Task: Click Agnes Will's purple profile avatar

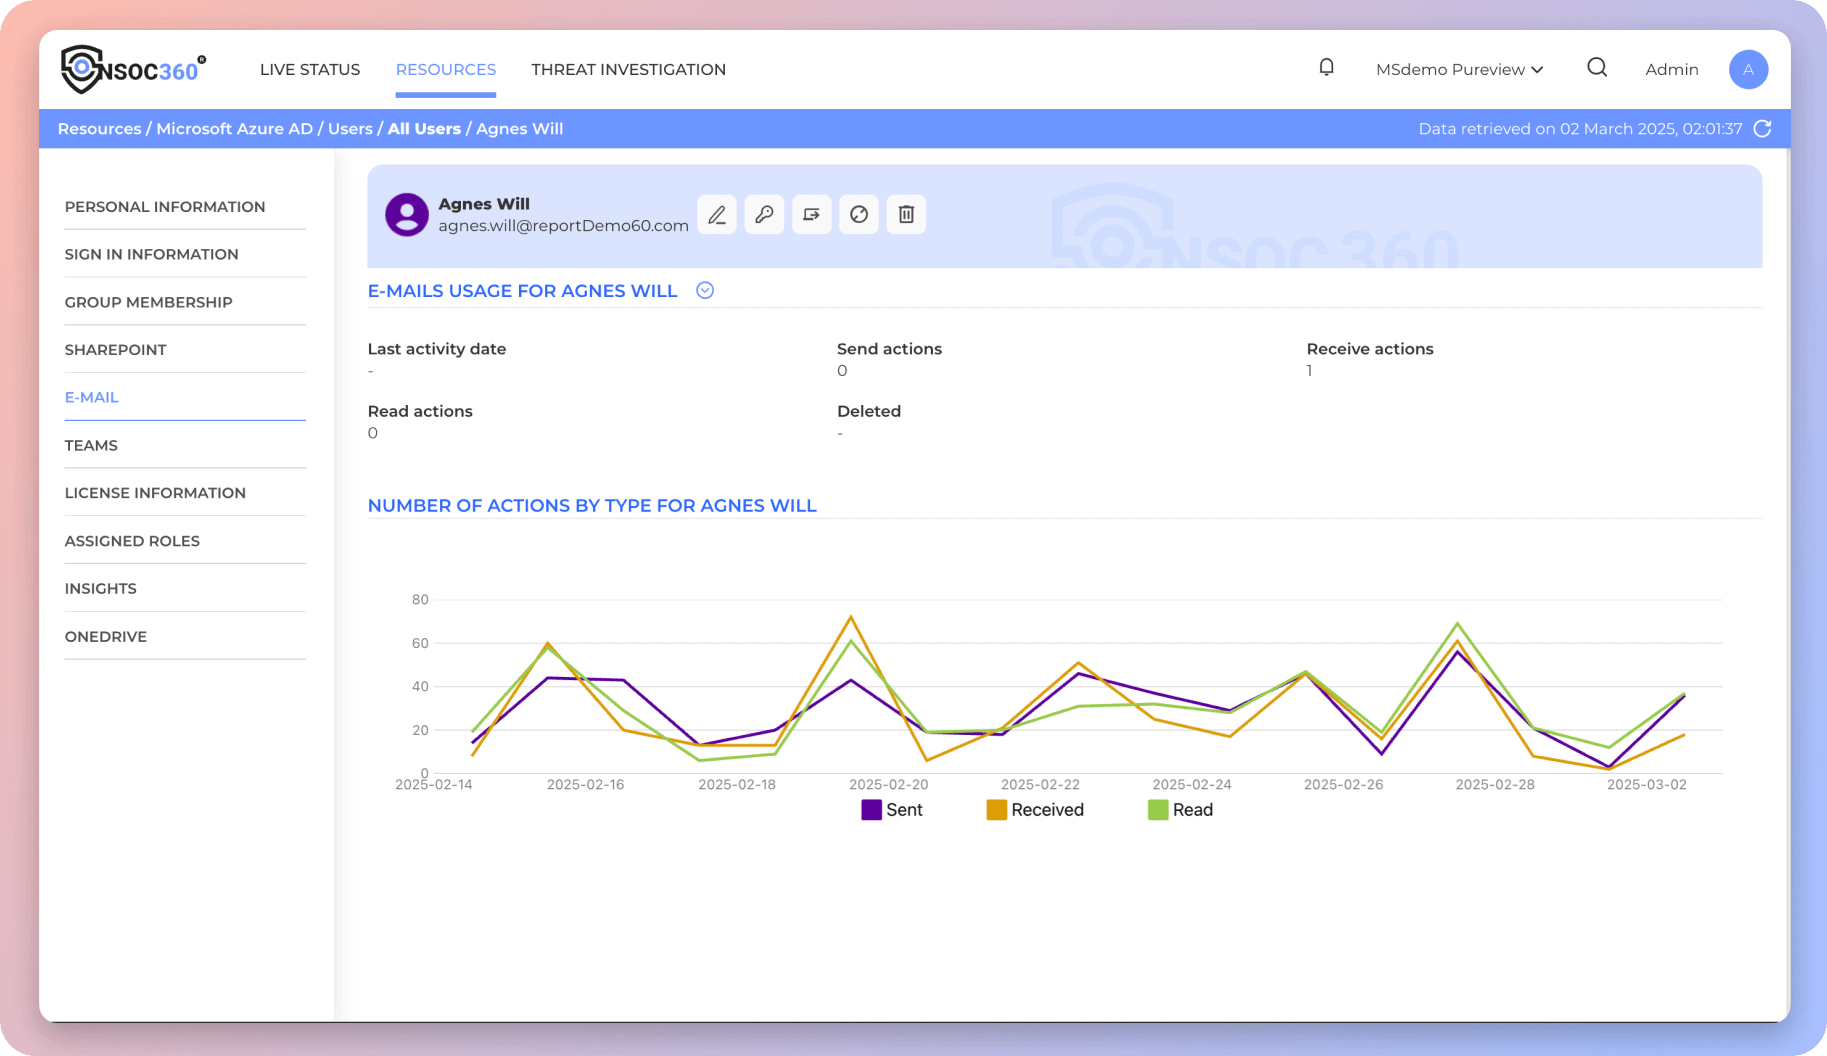Action: (407, 214)
